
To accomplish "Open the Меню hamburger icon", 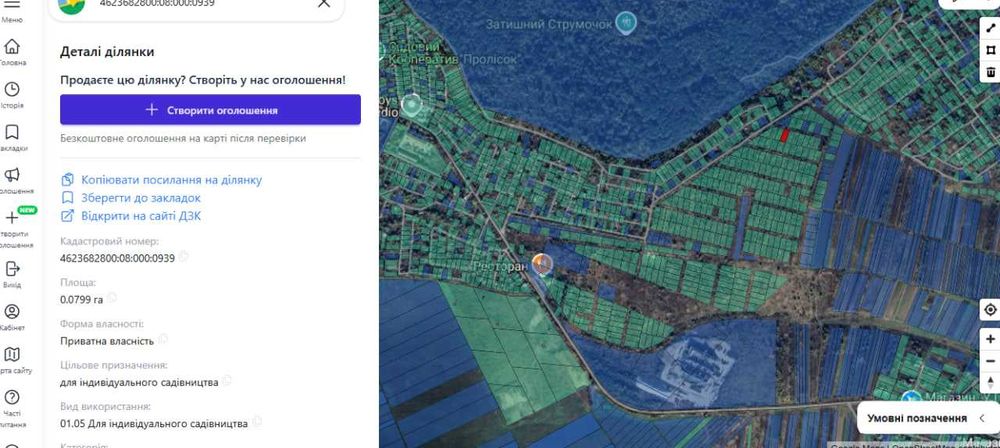I will (x=11, y=5).
